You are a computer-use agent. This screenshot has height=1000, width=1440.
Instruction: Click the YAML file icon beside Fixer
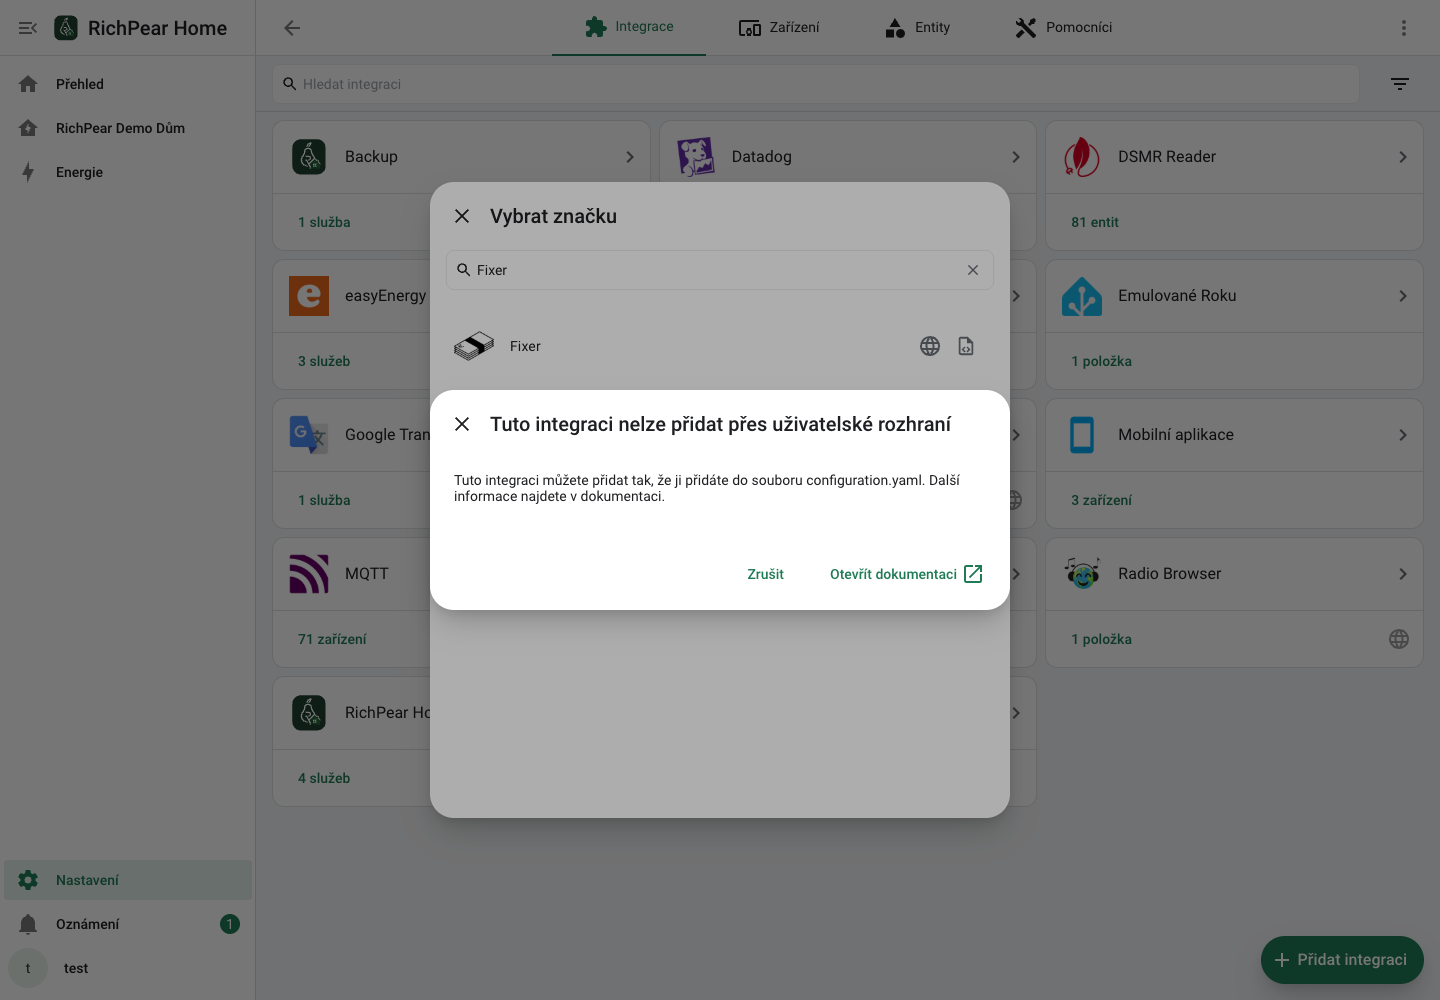pos(966,346)
